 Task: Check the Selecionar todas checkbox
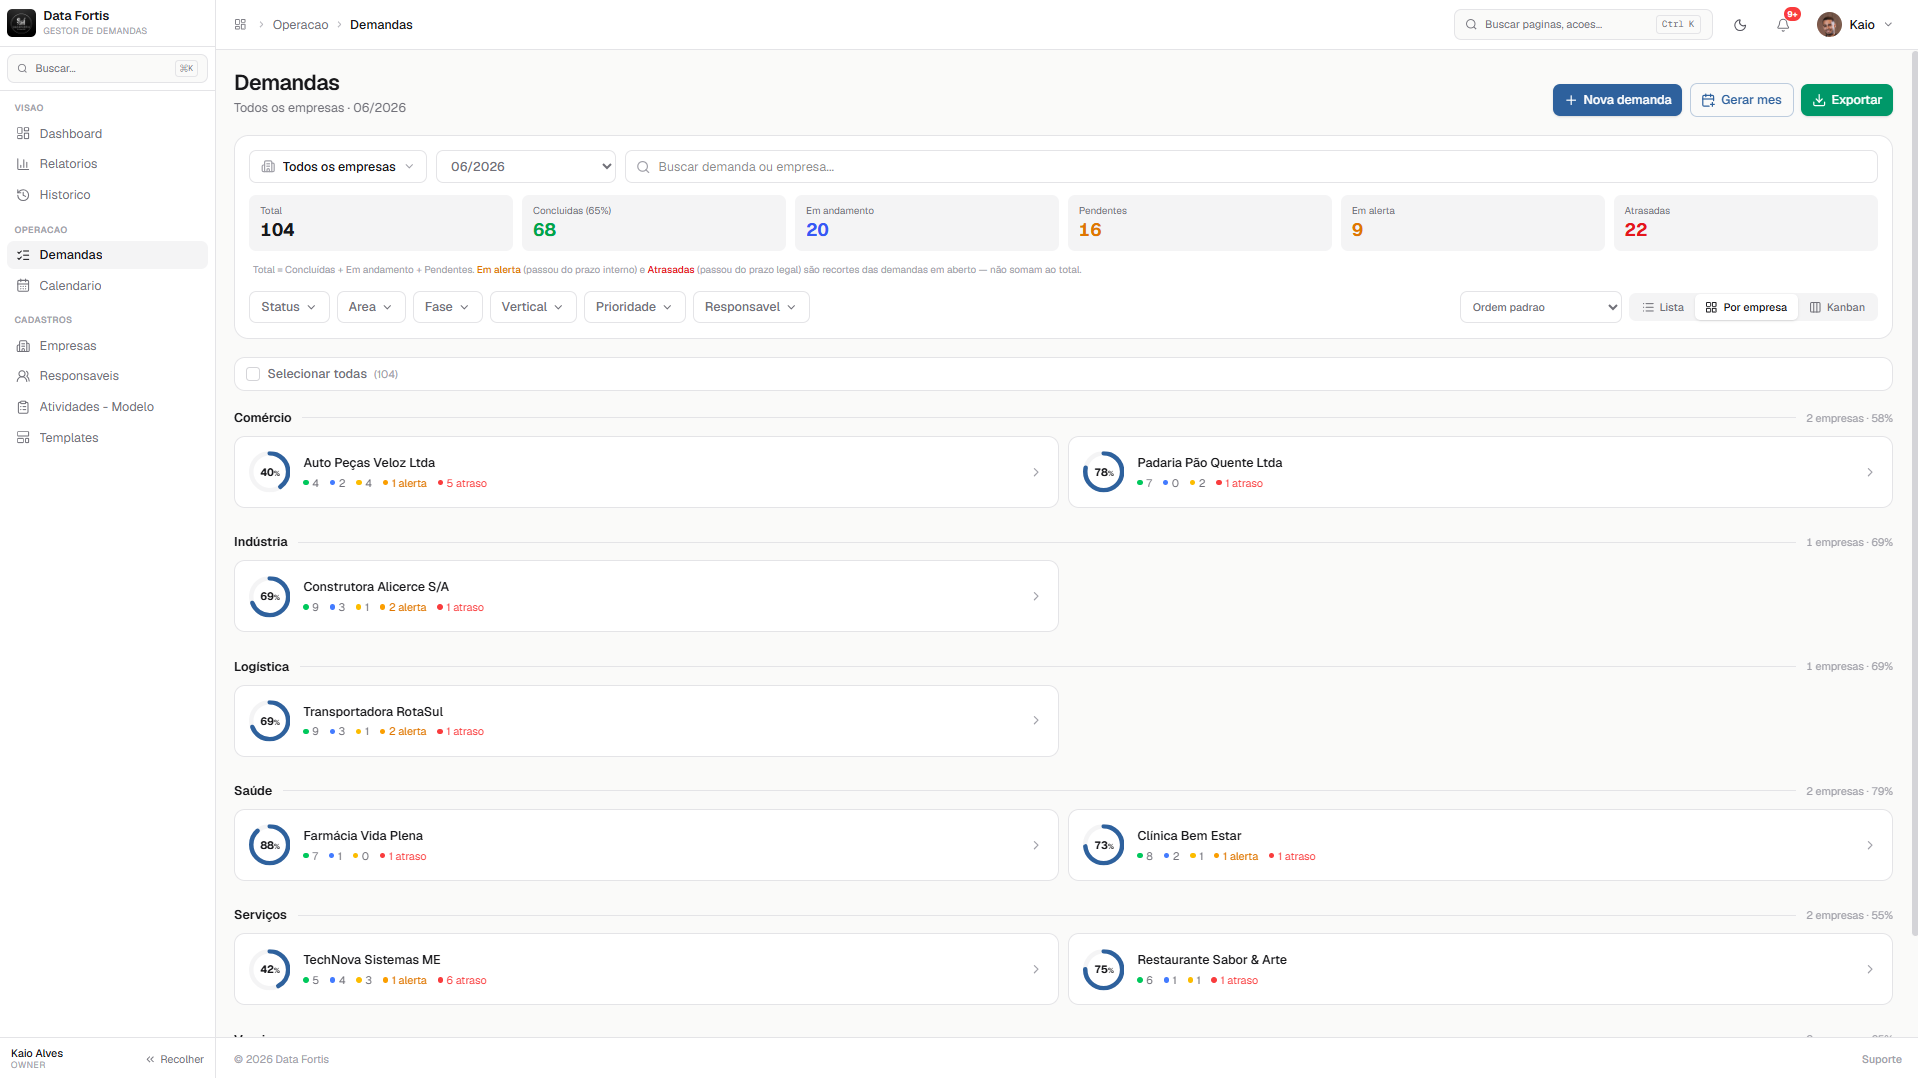(x=253, y=374)
